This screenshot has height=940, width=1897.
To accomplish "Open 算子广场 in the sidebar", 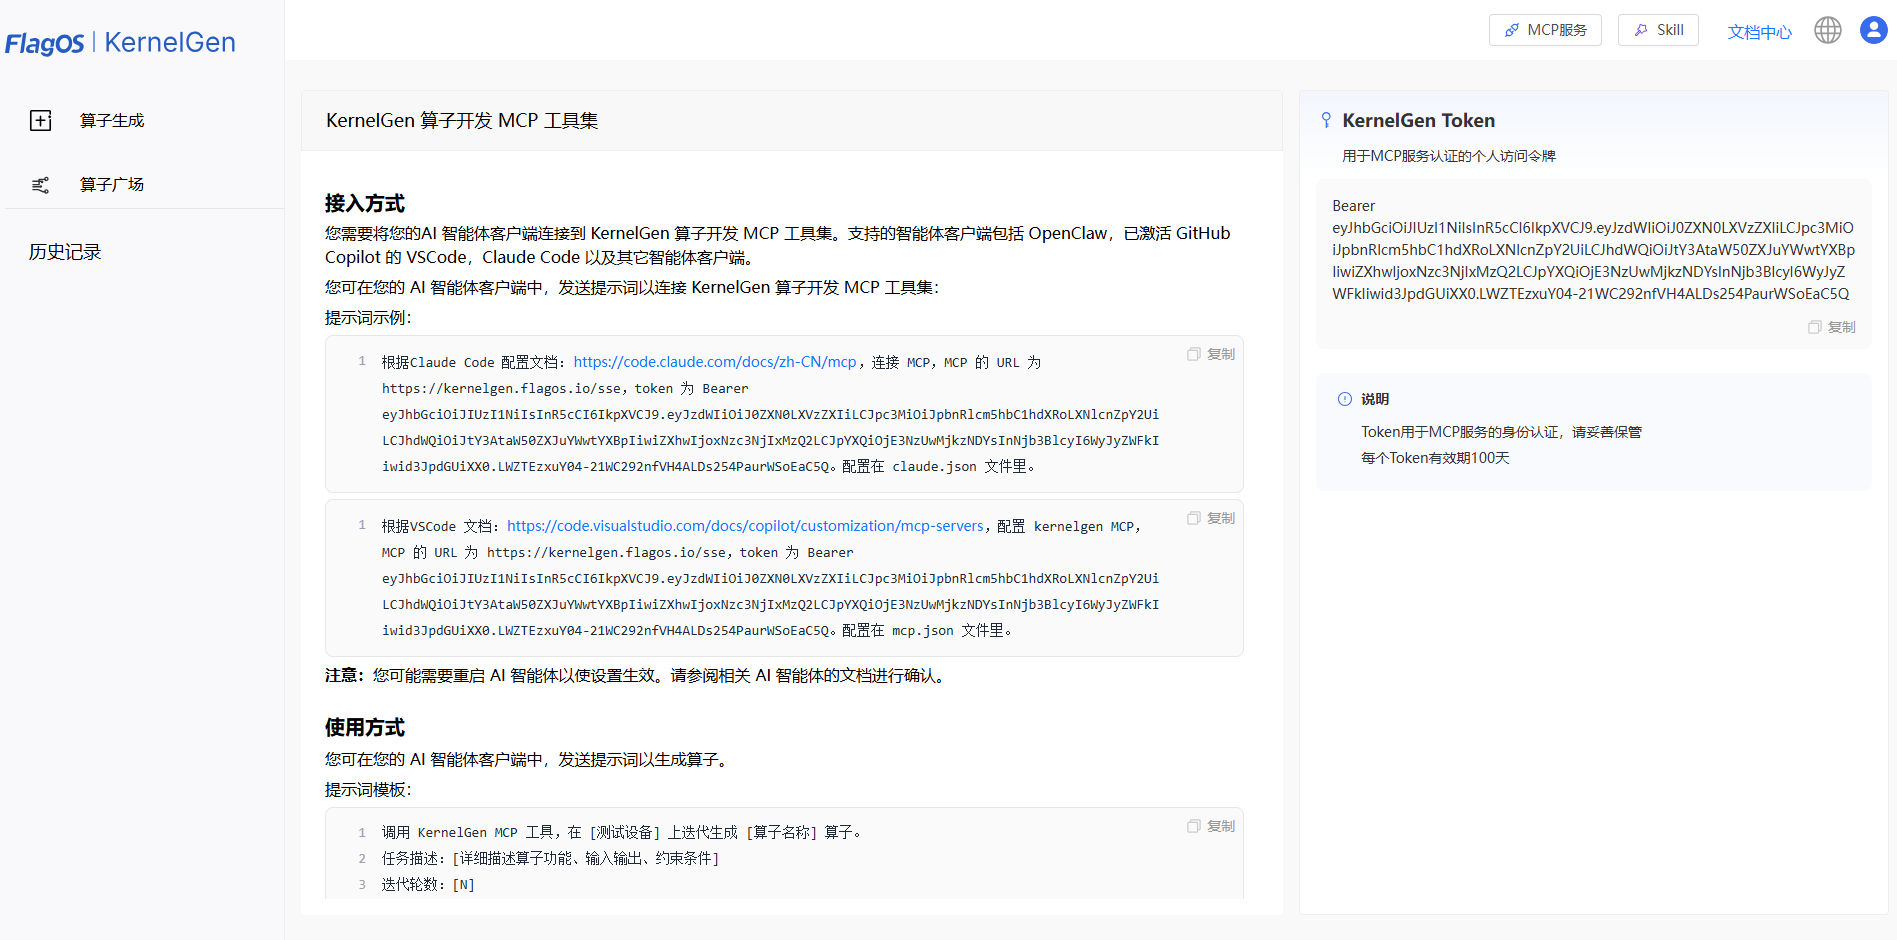I will [x=112, y=185].
